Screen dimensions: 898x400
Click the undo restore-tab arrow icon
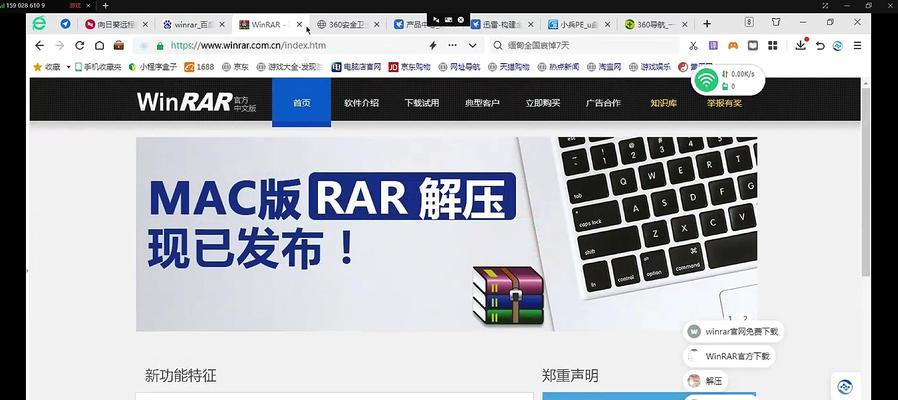coord(820,45)
